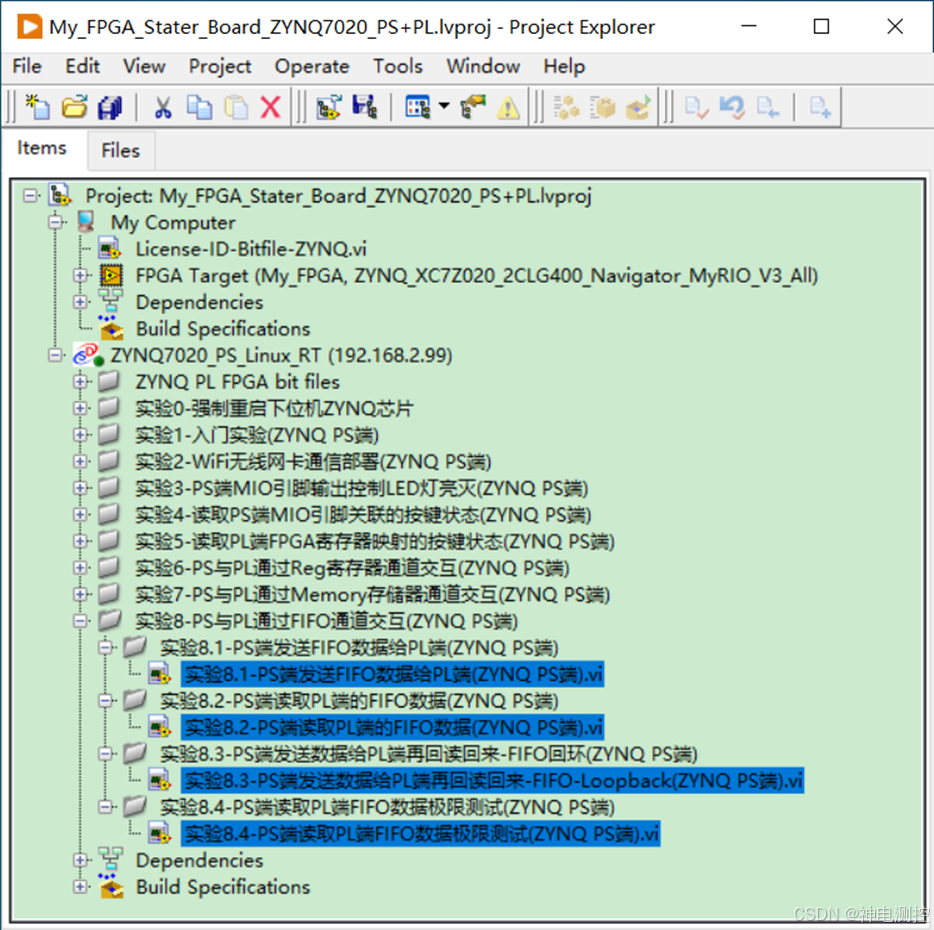Open the Help menu
Screen dimensions: 934x930
(564, 66)
